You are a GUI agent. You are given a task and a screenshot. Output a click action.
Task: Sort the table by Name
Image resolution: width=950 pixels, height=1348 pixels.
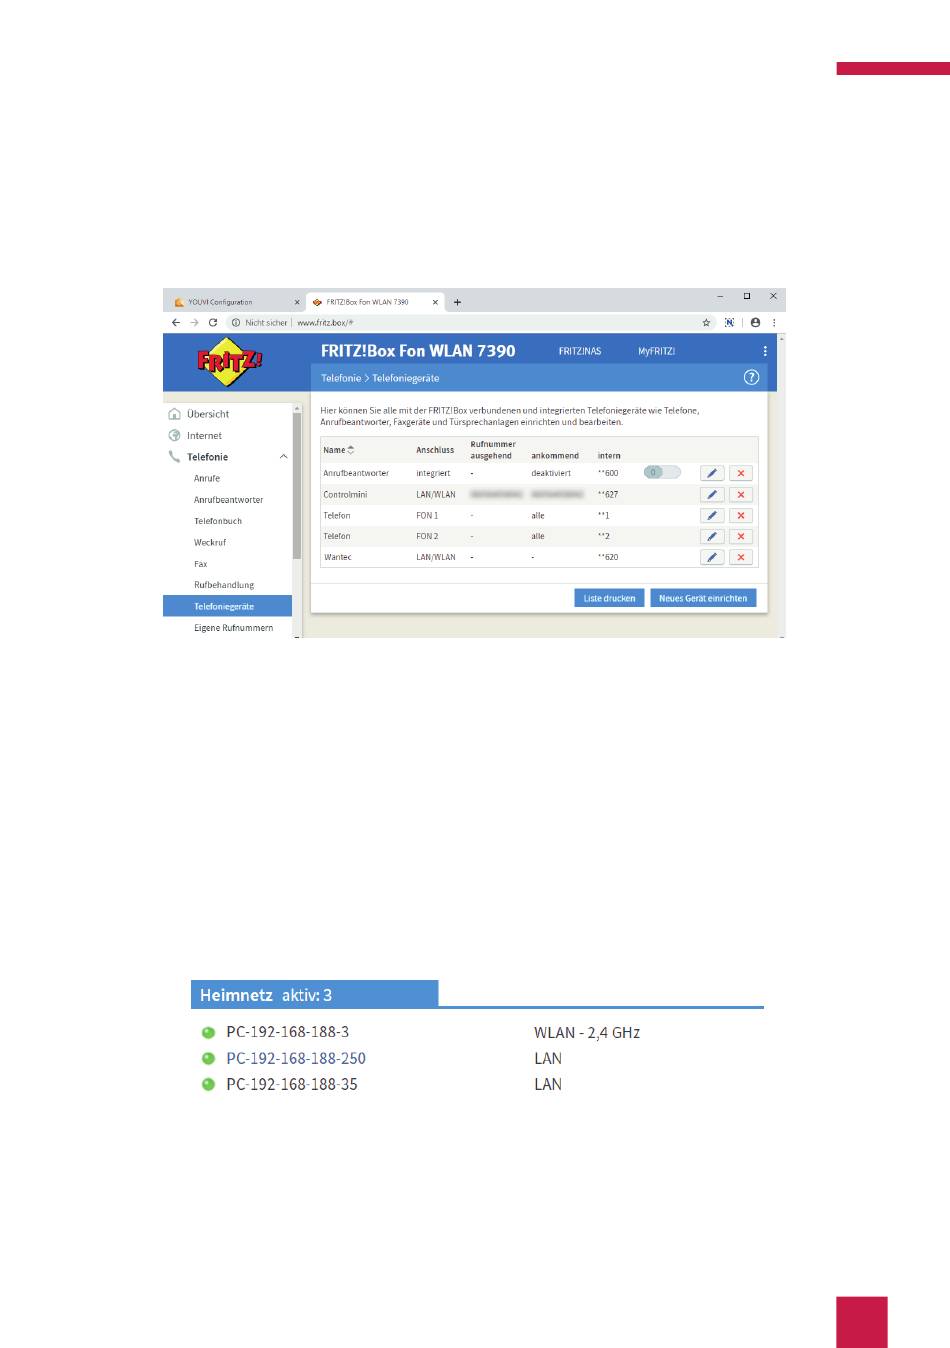click(x=339, y=450)
